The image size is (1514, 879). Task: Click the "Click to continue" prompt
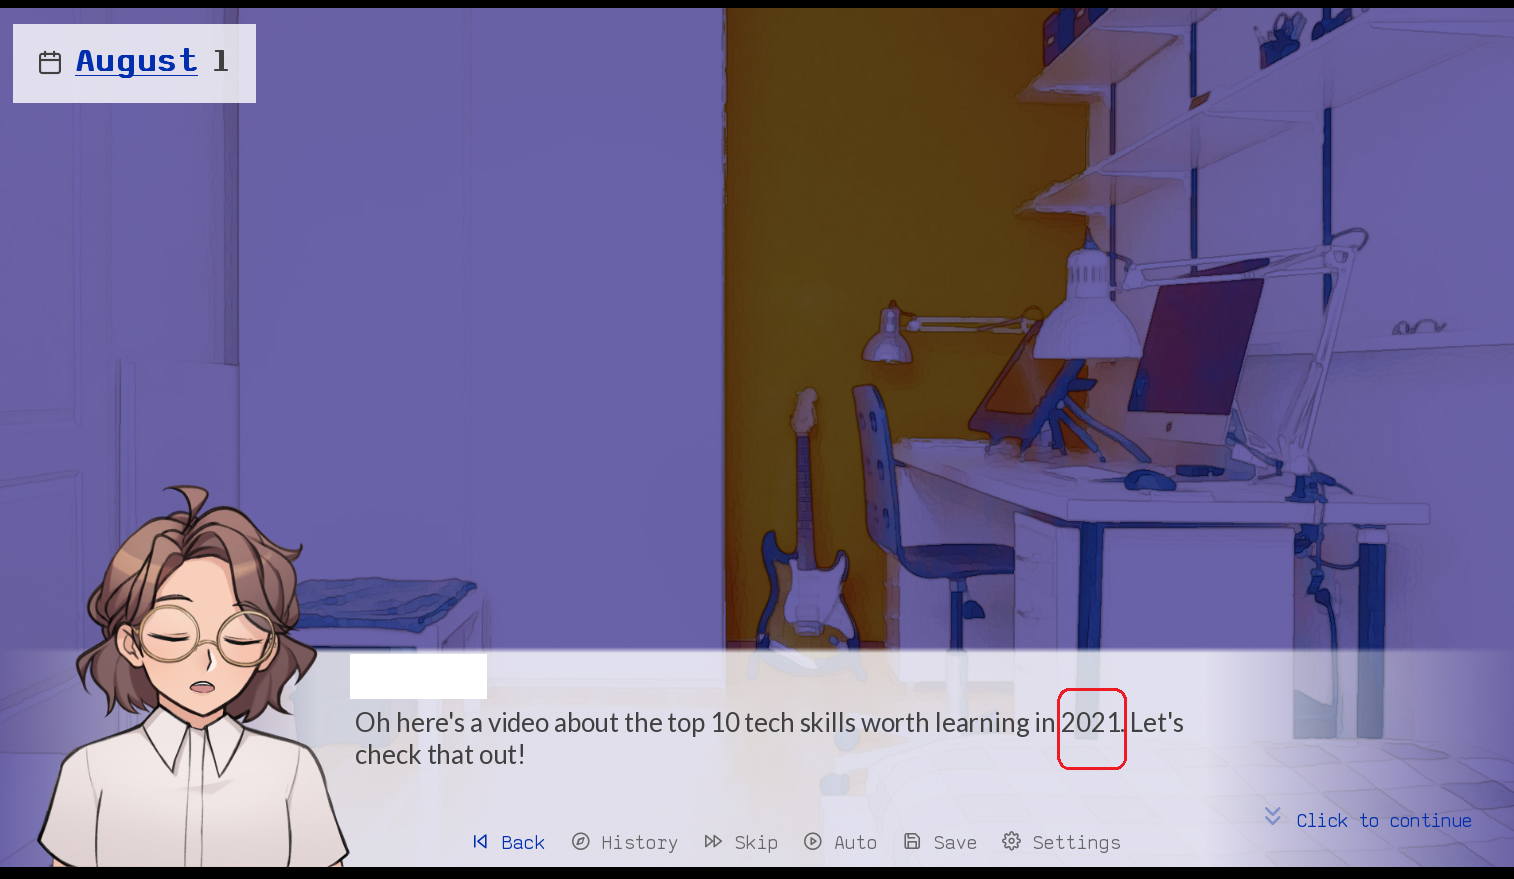pyautogui.click(x=1384, y=820)
